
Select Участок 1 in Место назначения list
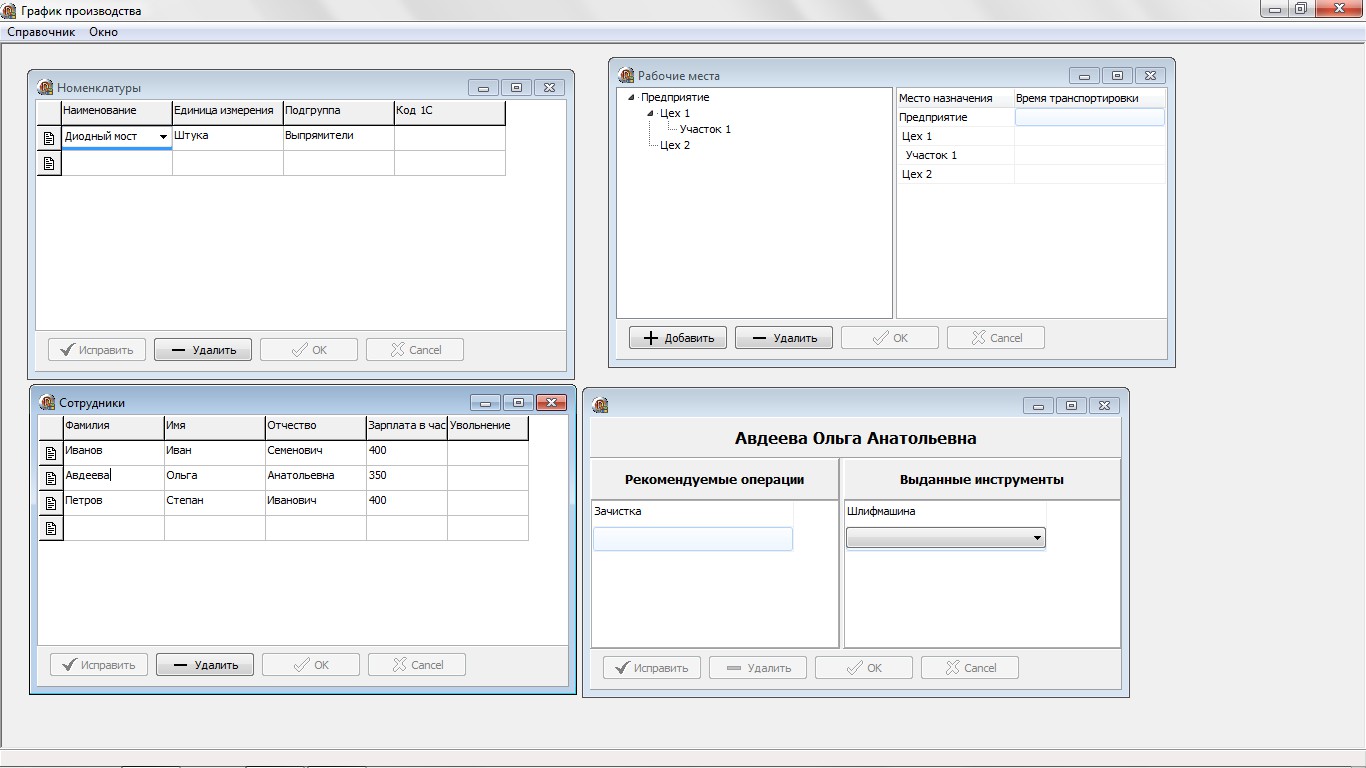click(955, 155)
